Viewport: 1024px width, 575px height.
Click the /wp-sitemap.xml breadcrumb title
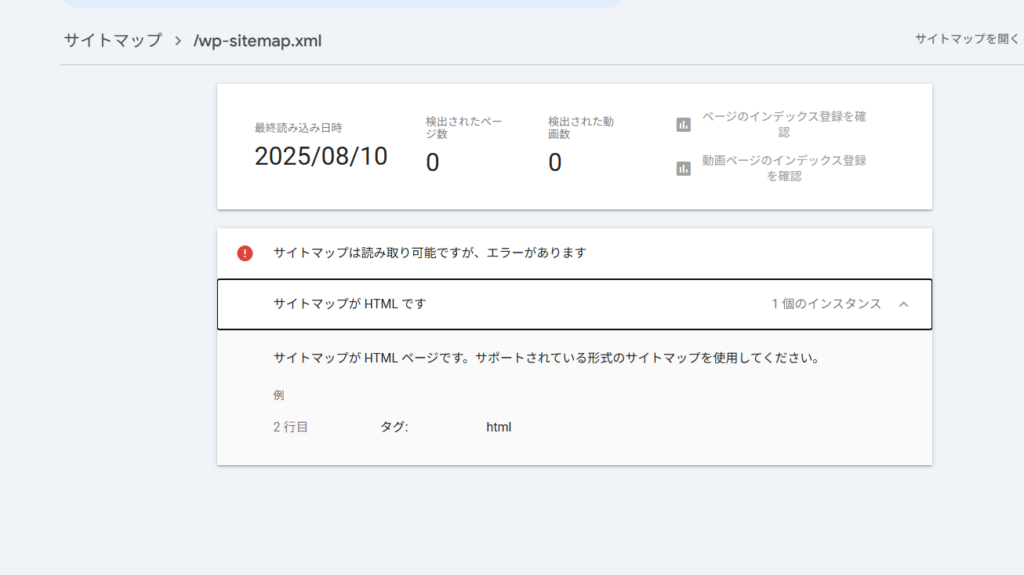(x=257, y=41)
